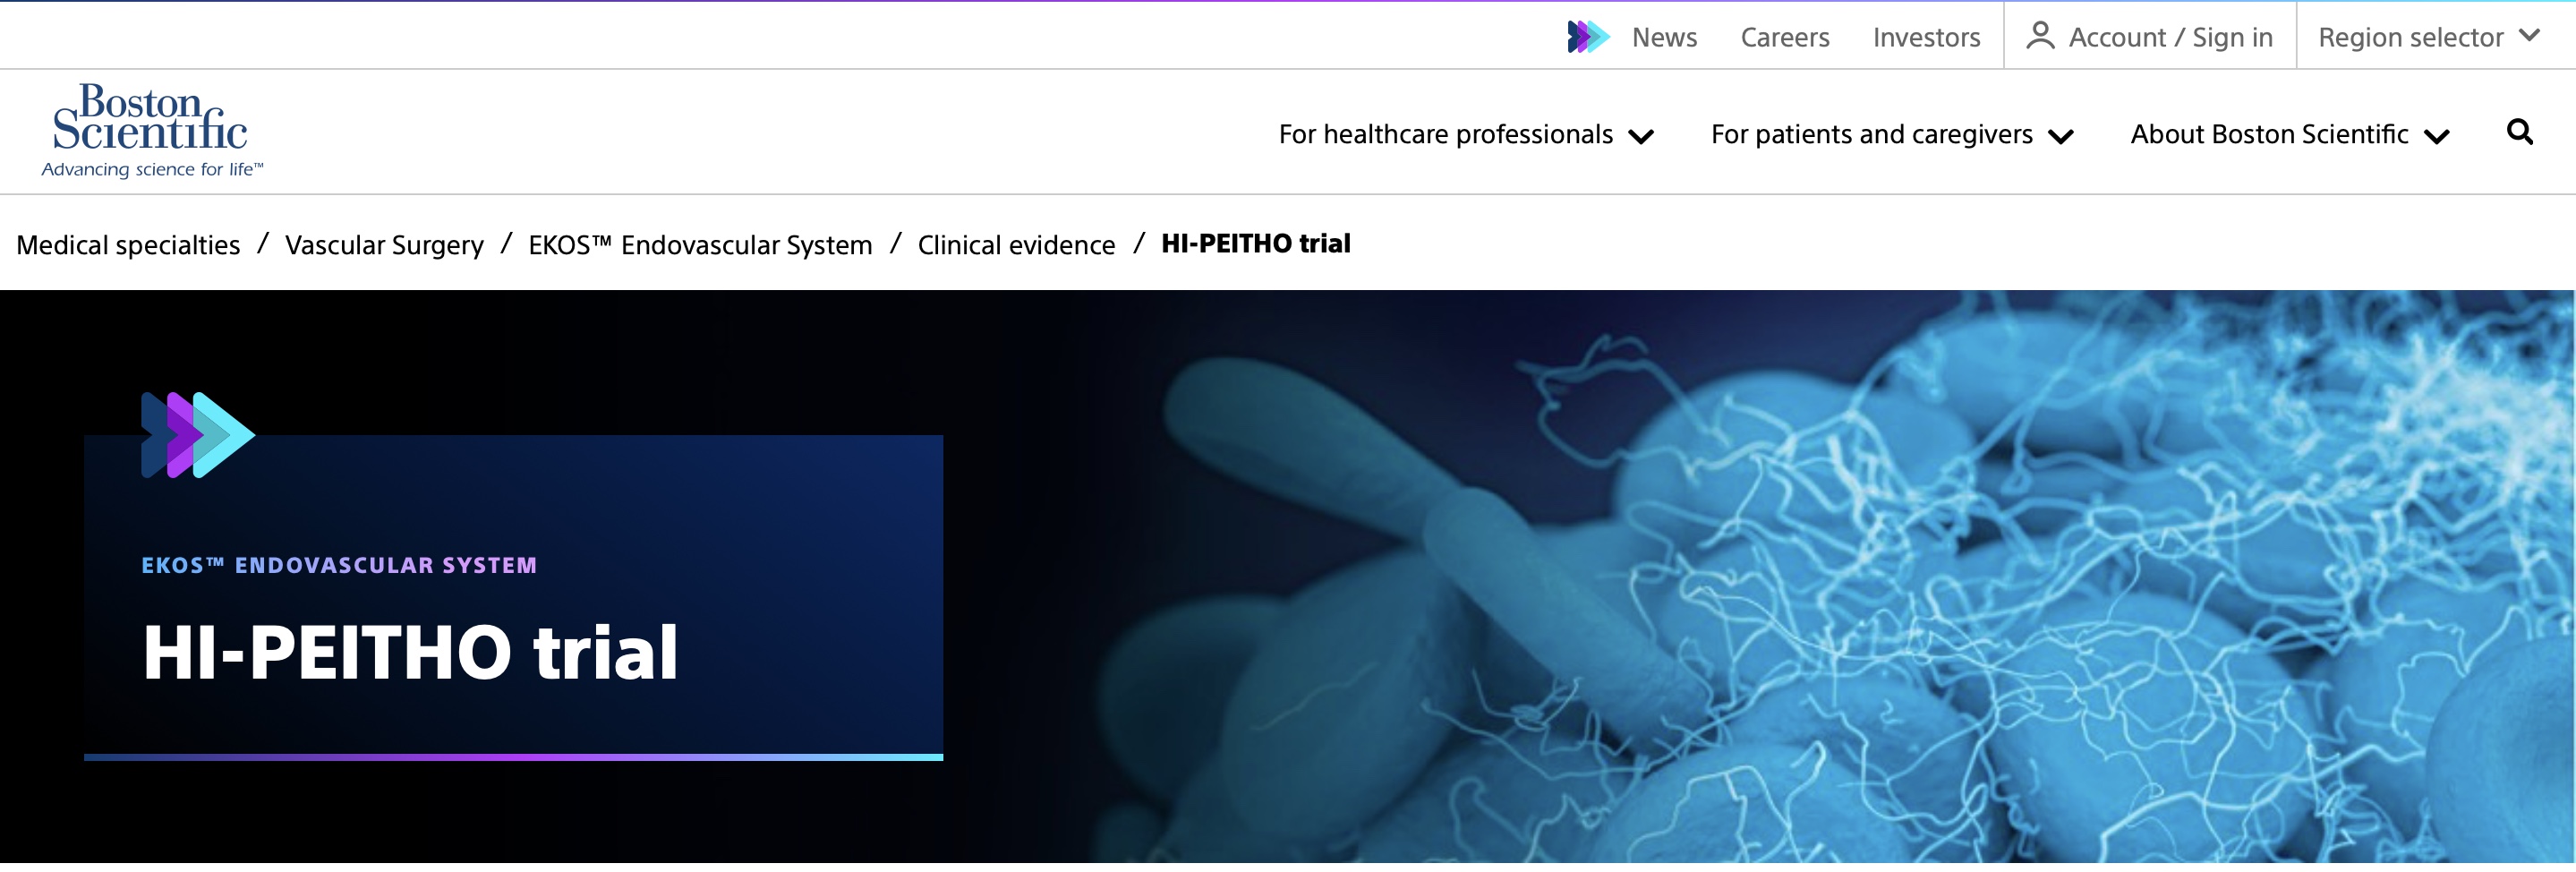This screenshot has width=2576, height=872.
Task: Open the Region selector dropdown
Action: pos(2429,37)
